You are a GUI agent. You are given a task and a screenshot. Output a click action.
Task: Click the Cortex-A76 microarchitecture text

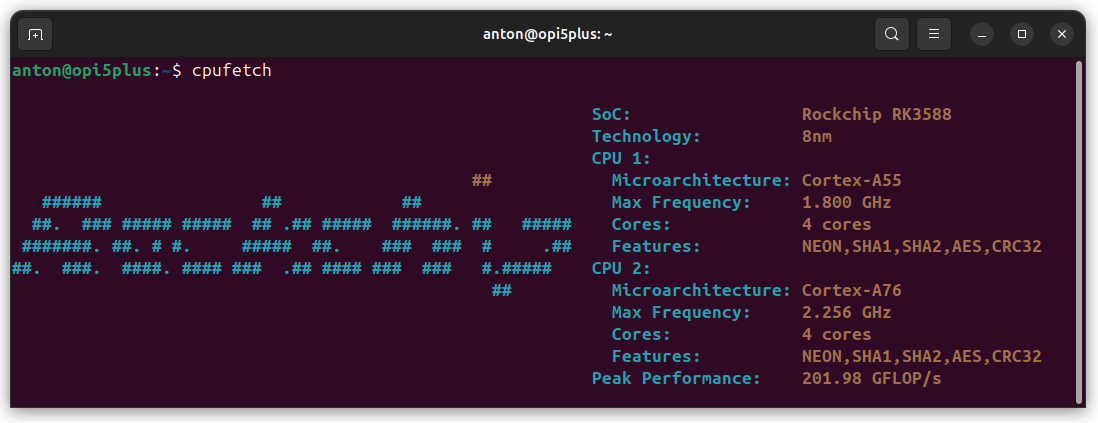click(852, 290)
